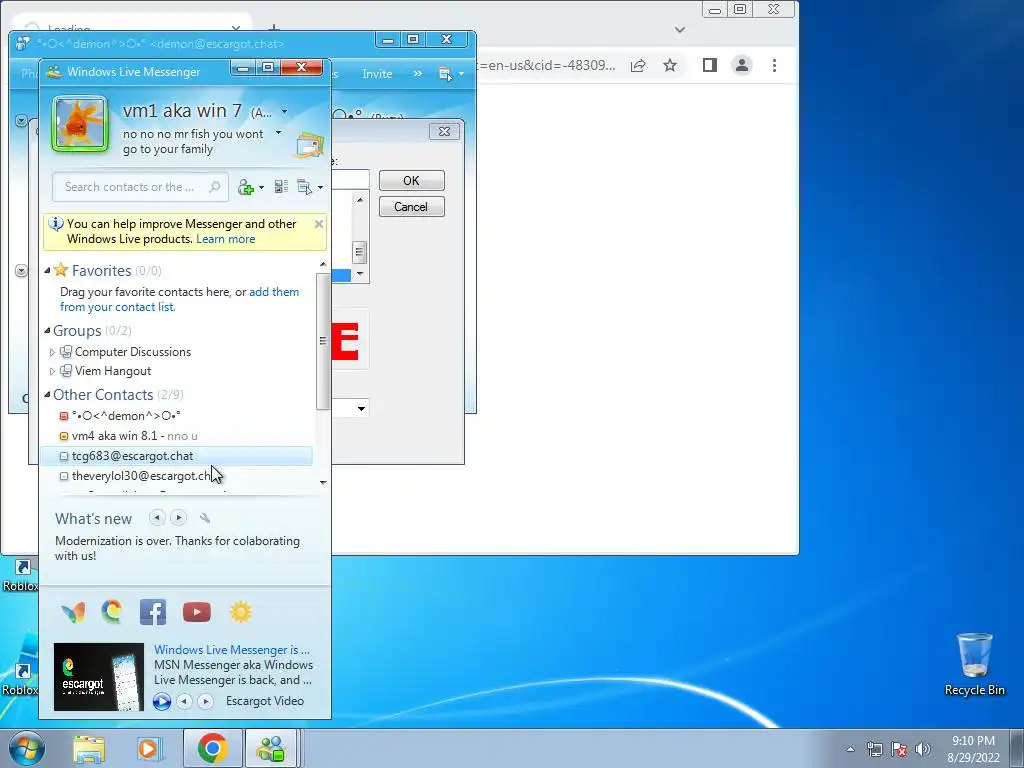Open the personal message dropdown arrow
The image size is (1024, 768).
tap(278, 133)
